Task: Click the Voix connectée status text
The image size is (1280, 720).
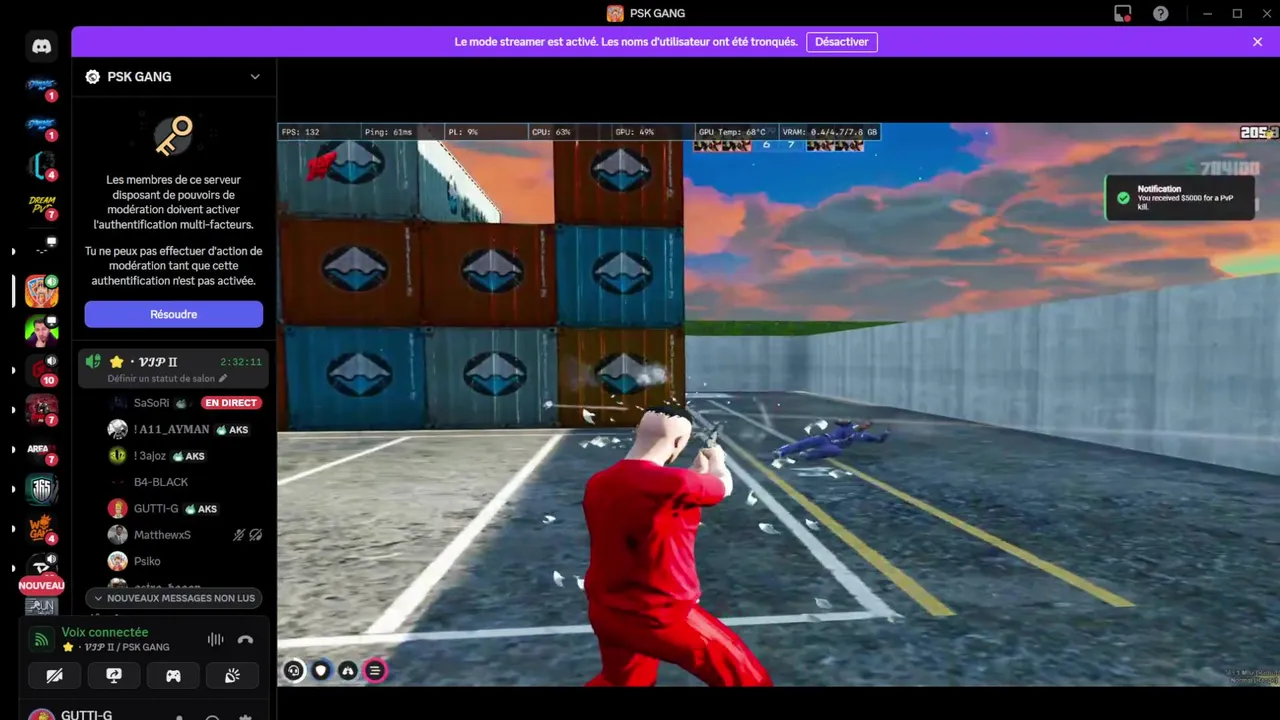Action: point(105,632)
